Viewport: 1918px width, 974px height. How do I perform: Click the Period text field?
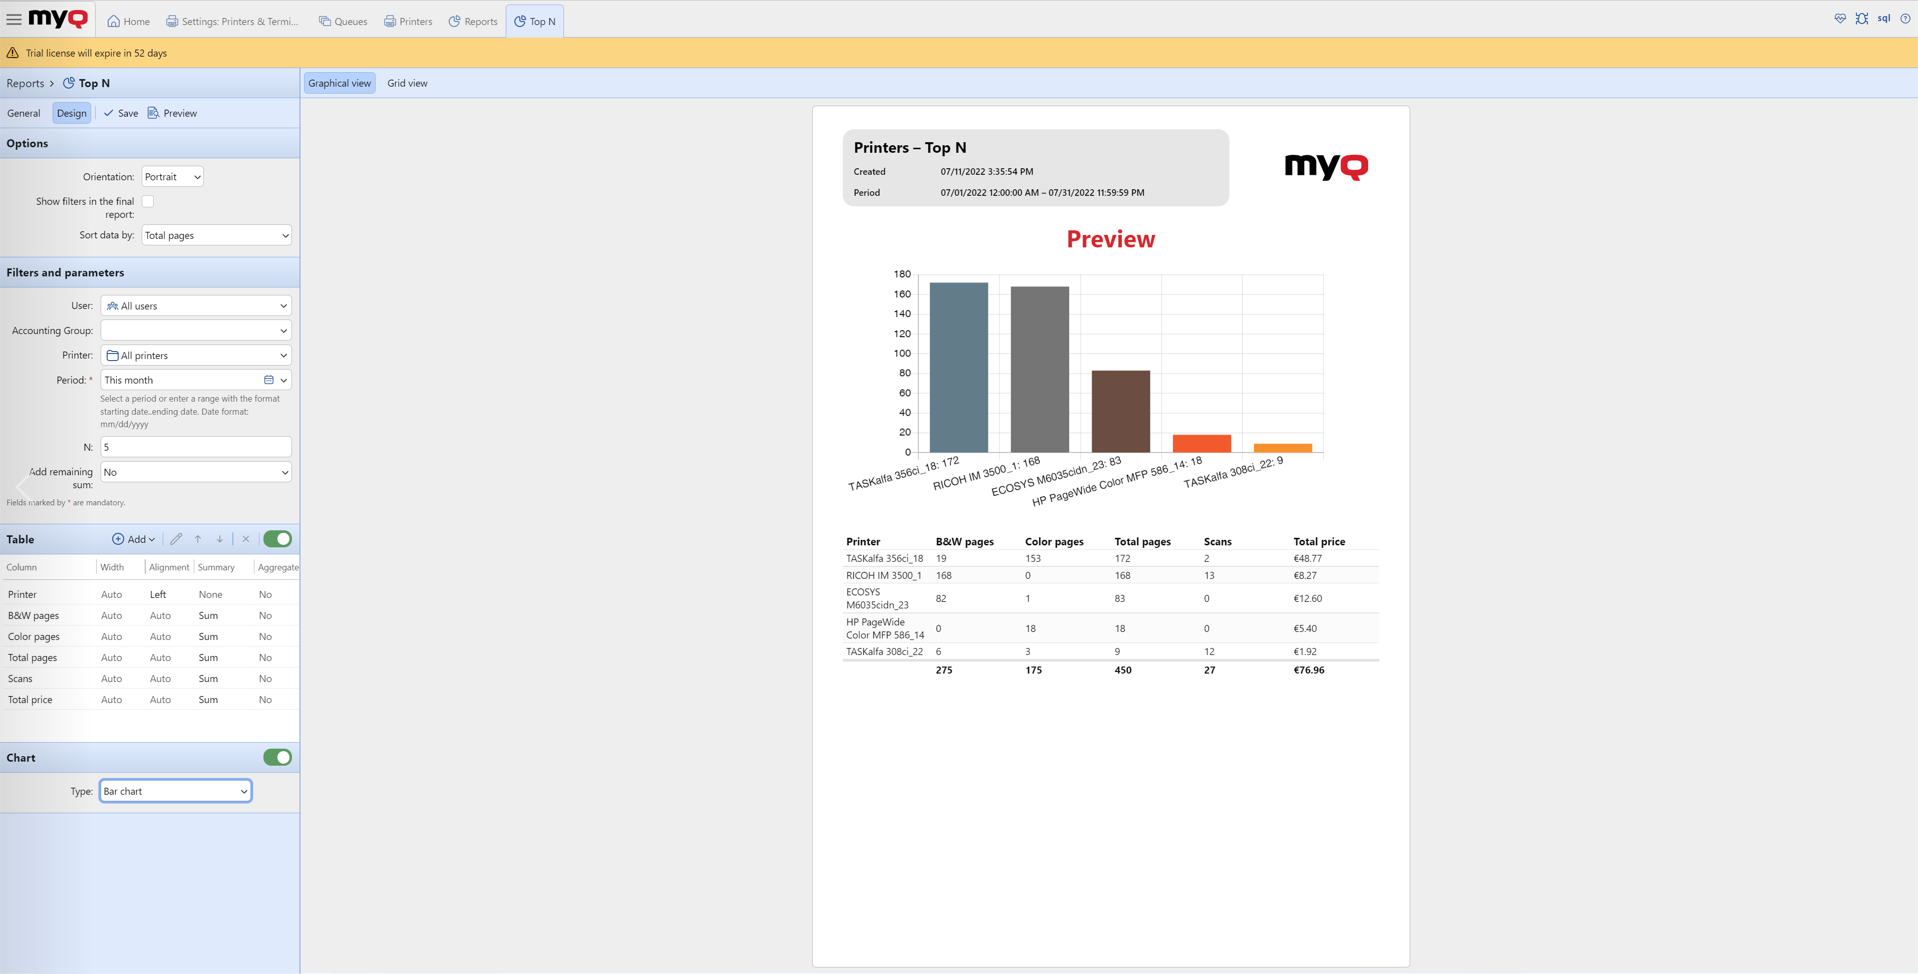click(180, 380)
